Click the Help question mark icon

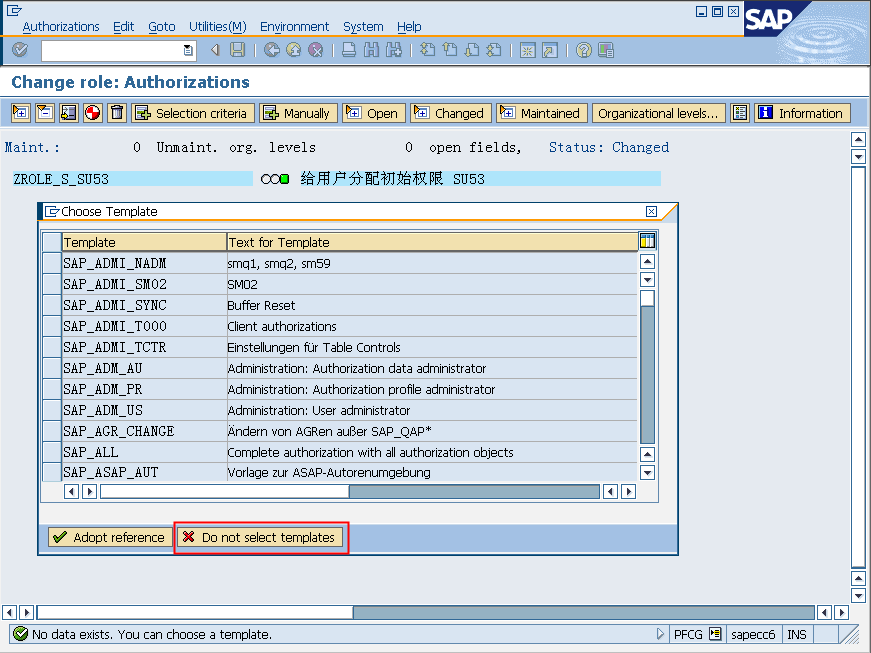tap(583, 51)
